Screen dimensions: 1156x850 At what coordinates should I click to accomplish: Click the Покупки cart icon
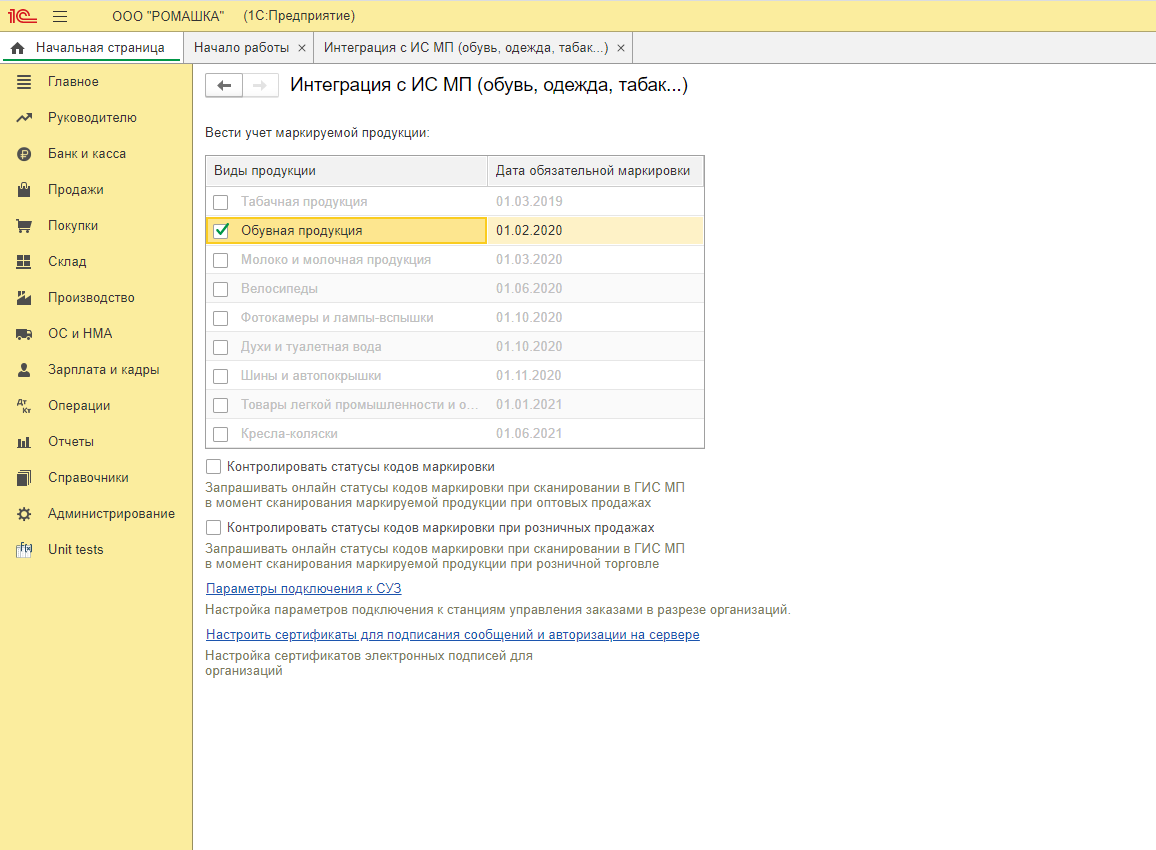[x=24, y=226]
